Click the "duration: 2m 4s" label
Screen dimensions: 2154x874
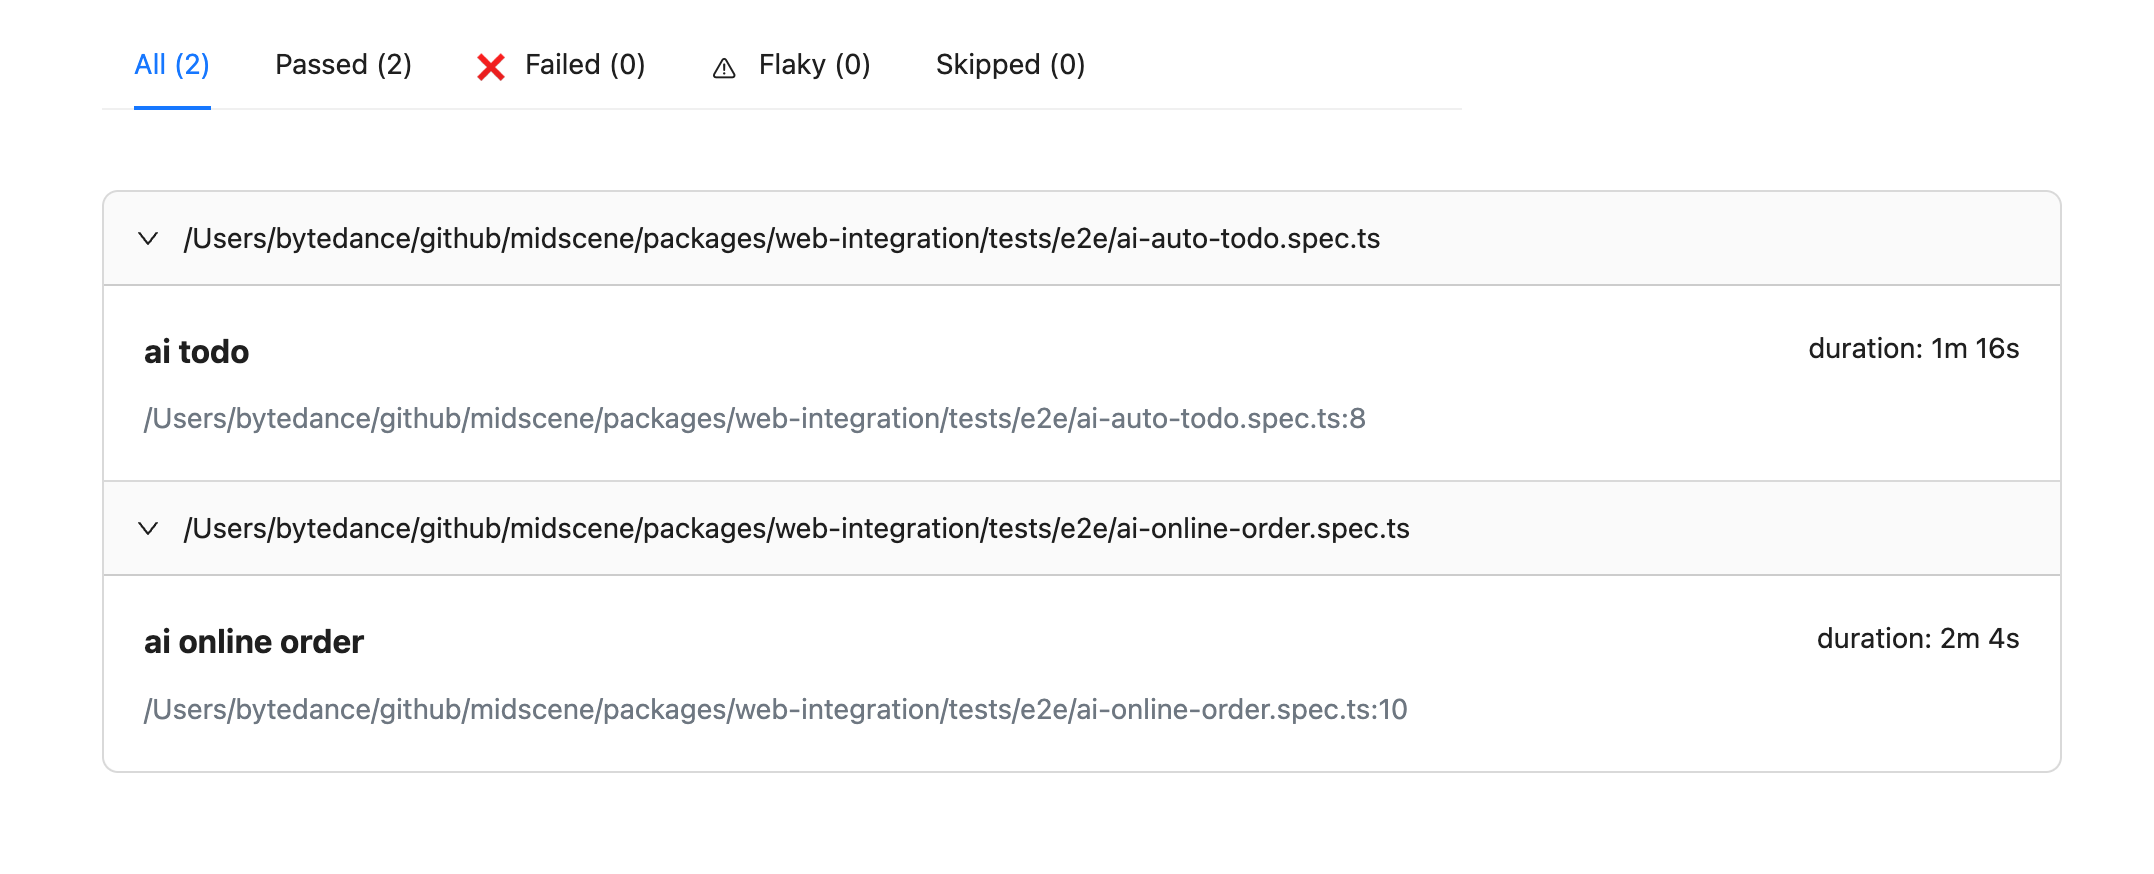pos(1917,639)
